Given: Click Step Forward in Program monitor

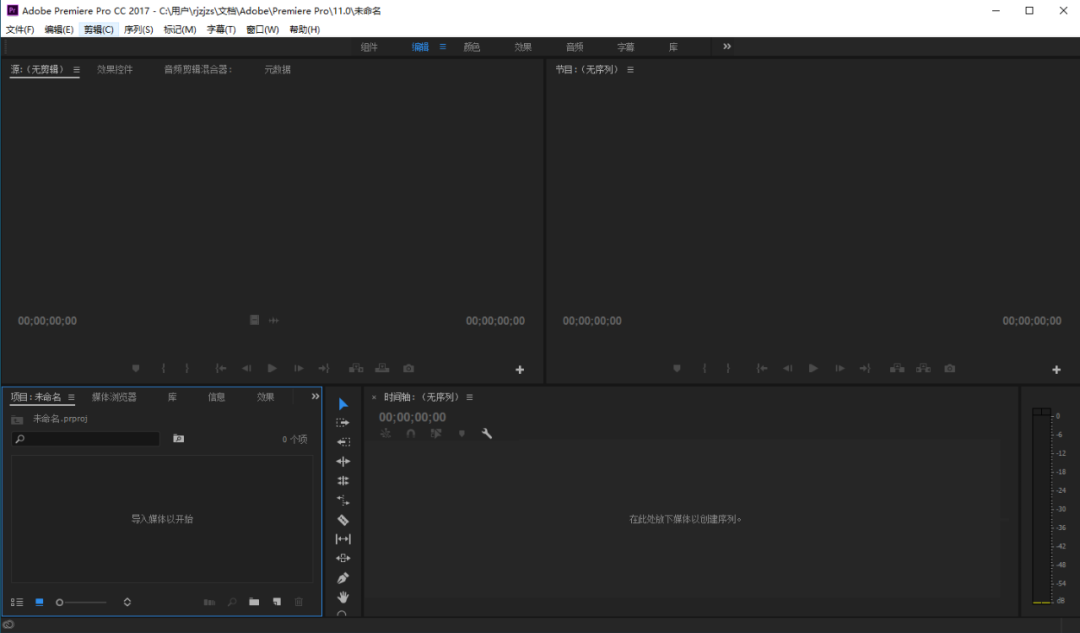Looking at the screenshot, I should (x=840, y=369).
